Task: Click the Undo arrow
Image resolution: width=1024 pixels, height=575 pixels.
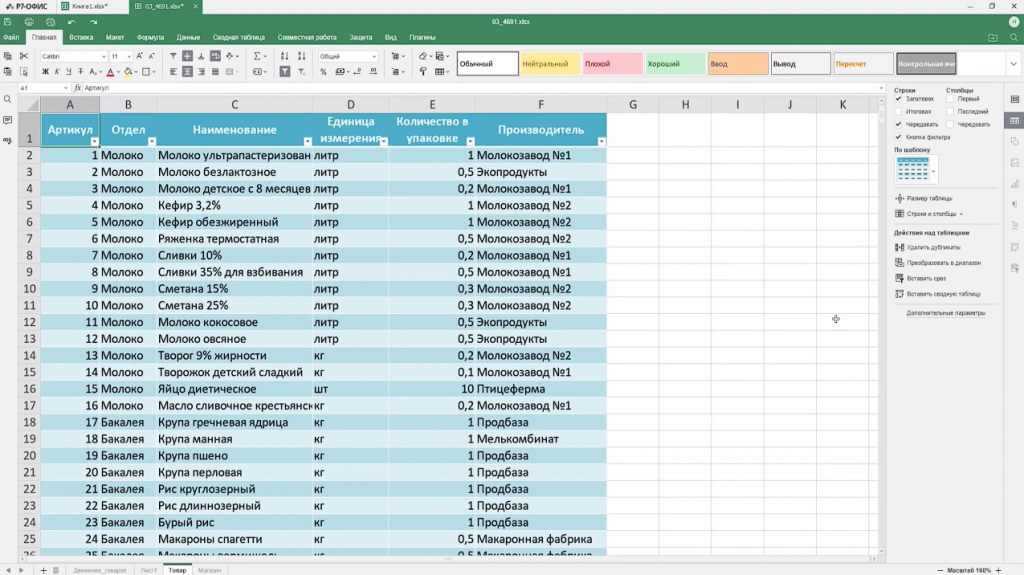Action: tap(71, 22)
